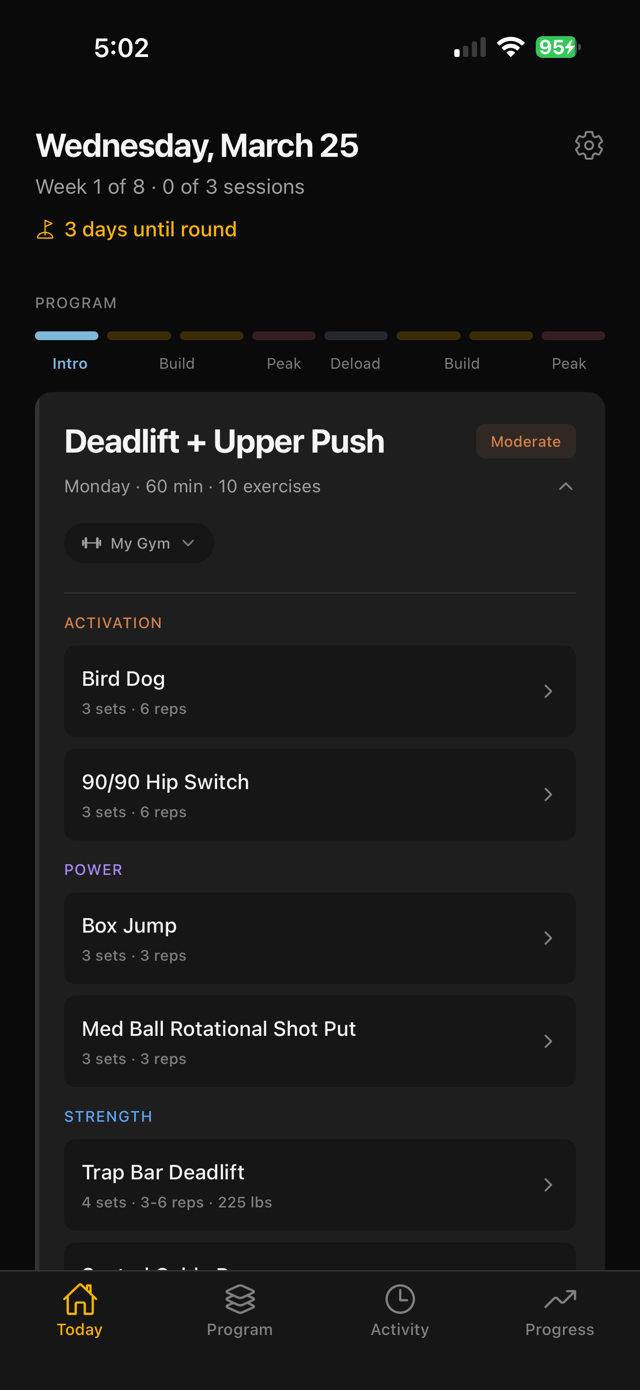Select the Progress trend icon
This screenshot has width=640, height=1390.
pyautogui.click(x=559, y=1299)
